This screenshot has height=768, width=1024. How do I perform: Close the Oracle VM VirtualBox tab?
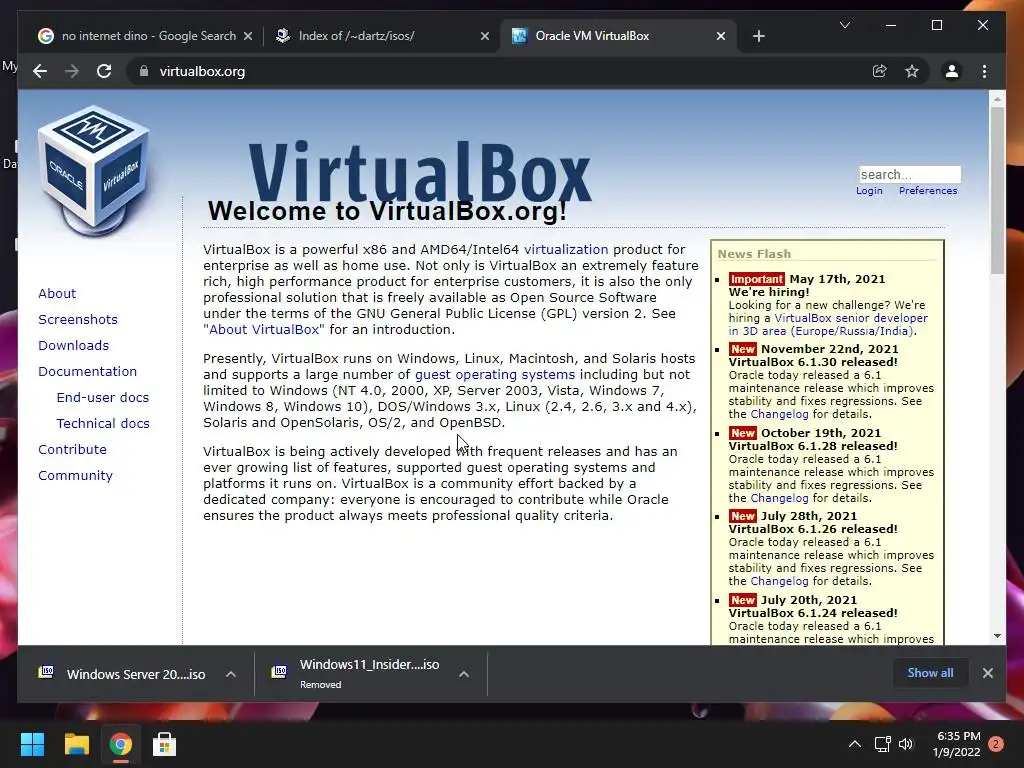(720, 36)
